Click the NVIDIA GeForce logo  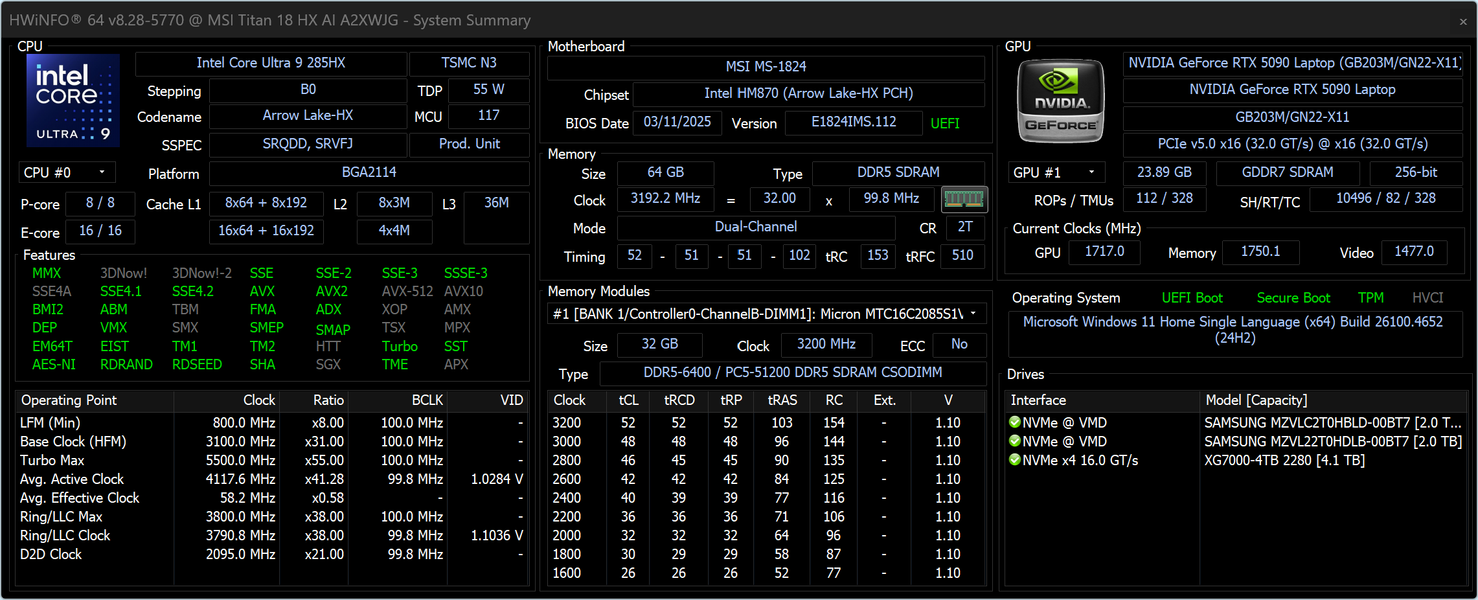(1062, 100)
